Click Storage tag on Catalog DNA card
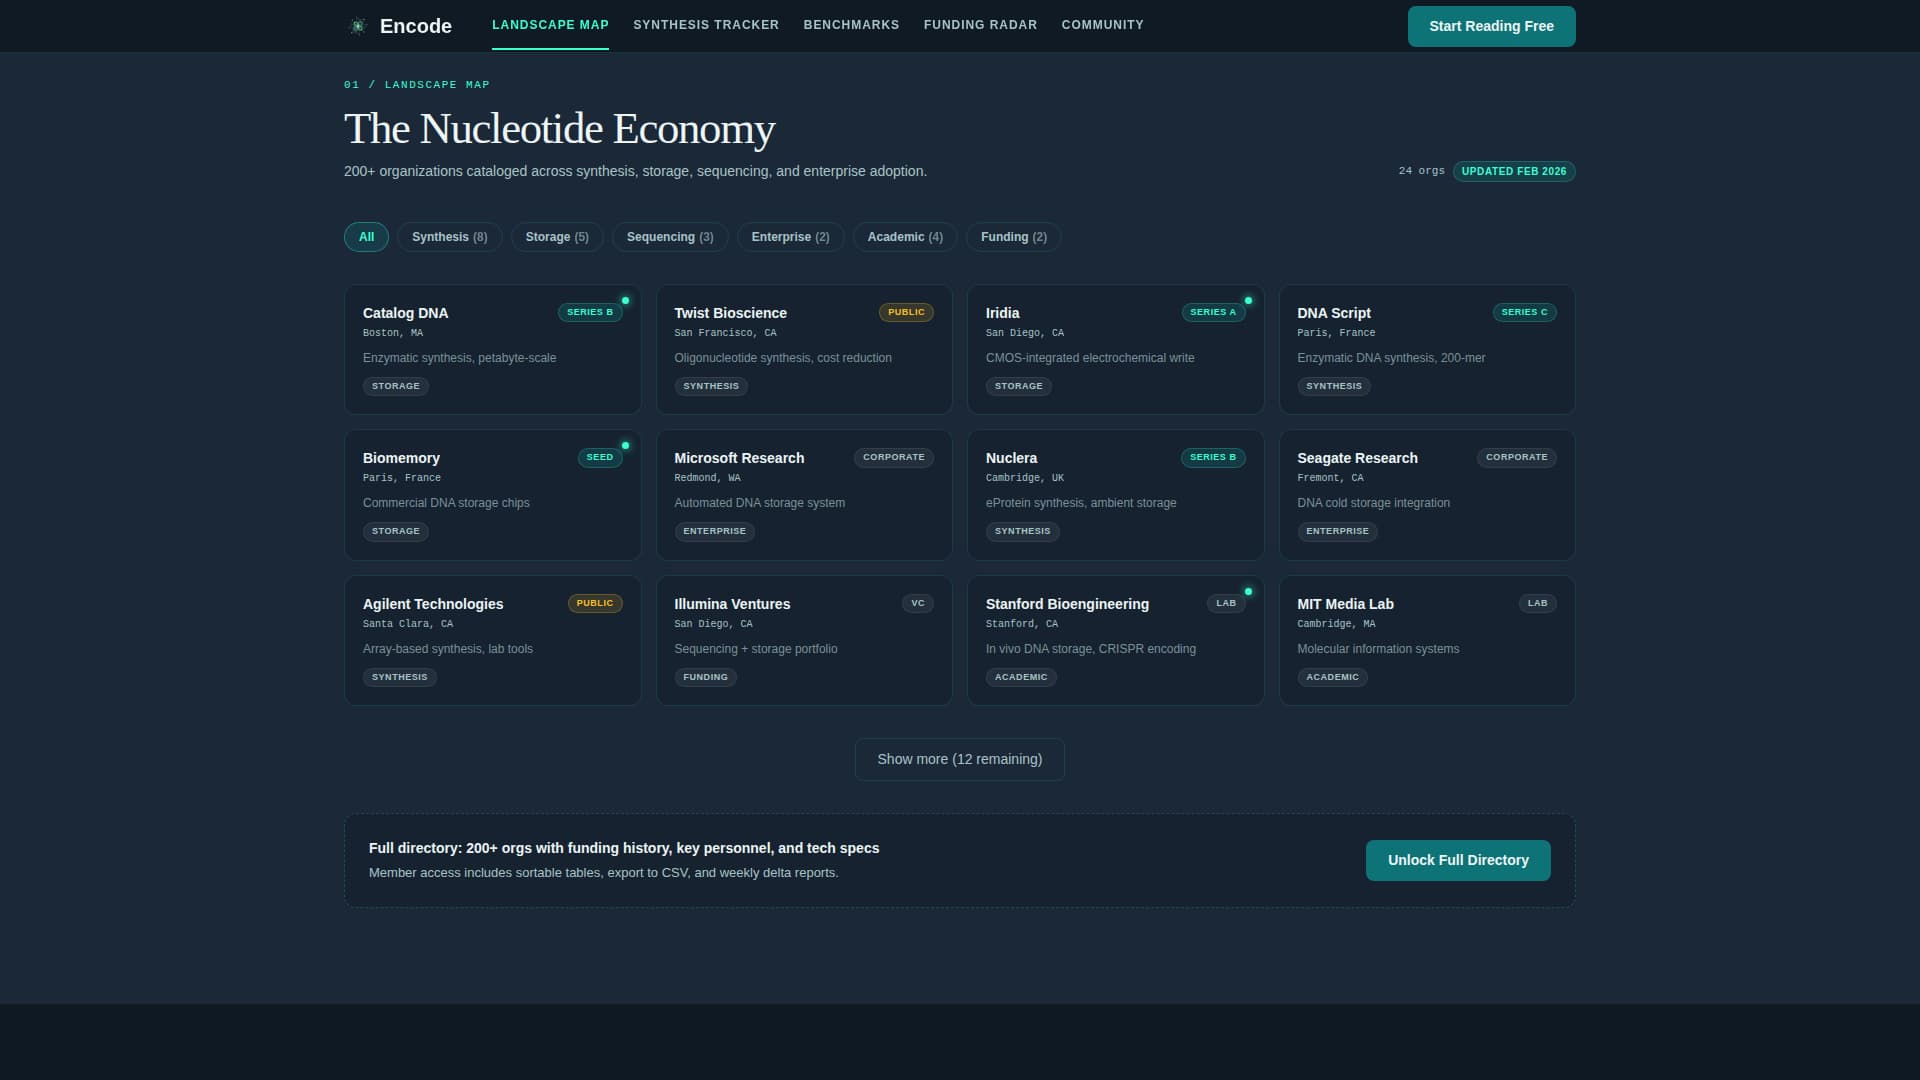This screenshot has height=1080, width=1920. 396,387
